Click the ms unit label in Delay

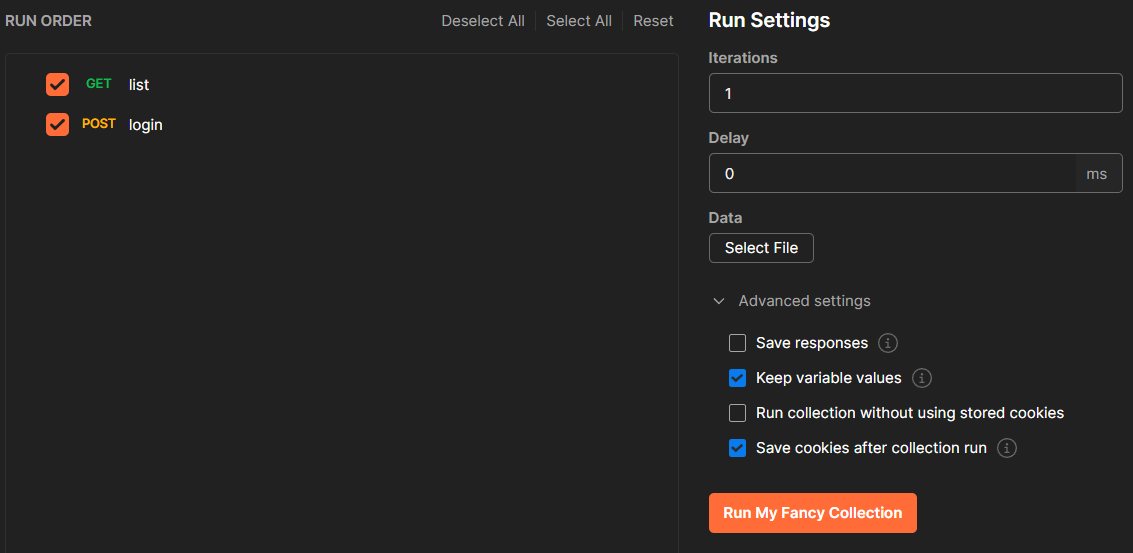point(1096,174)
